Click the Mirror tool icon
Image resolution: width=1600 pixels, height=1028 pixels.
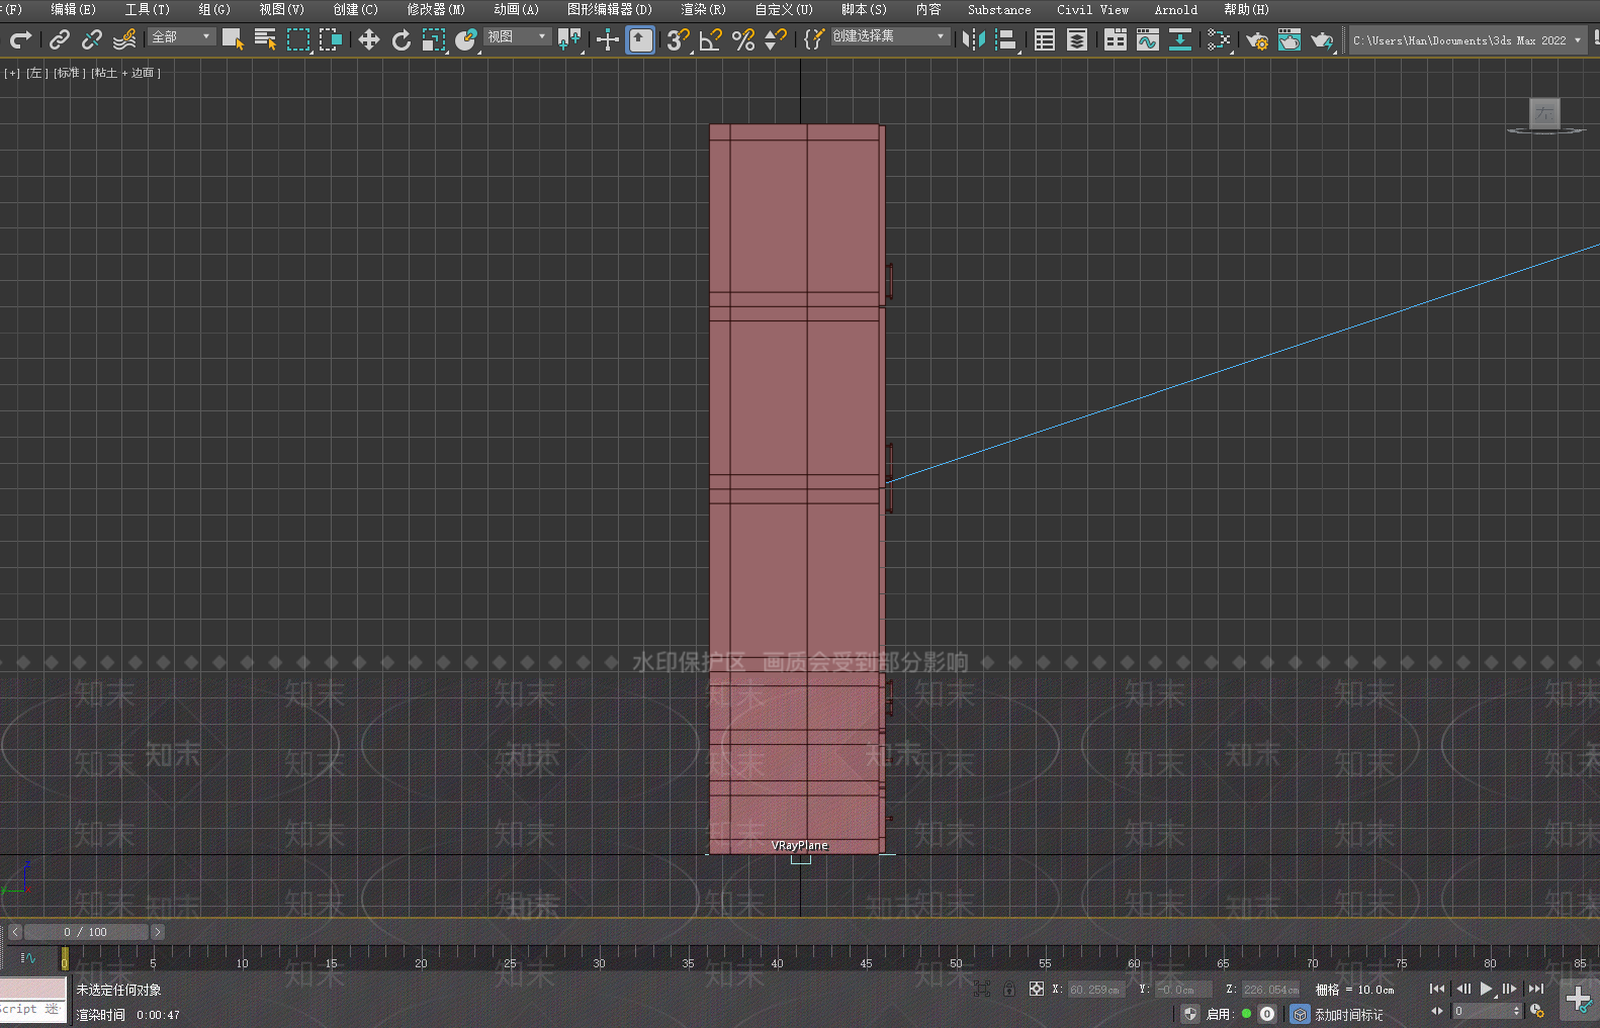(974, 40)
